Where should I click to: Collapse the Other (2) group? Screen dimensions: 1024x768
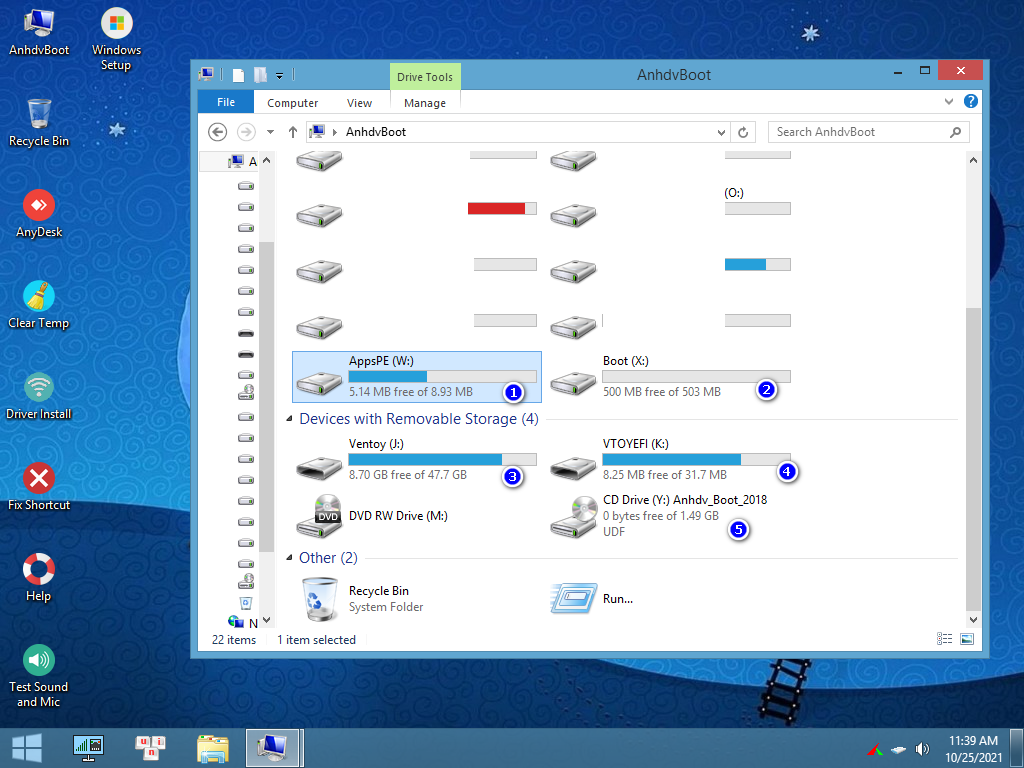click(x=289, y=557)
